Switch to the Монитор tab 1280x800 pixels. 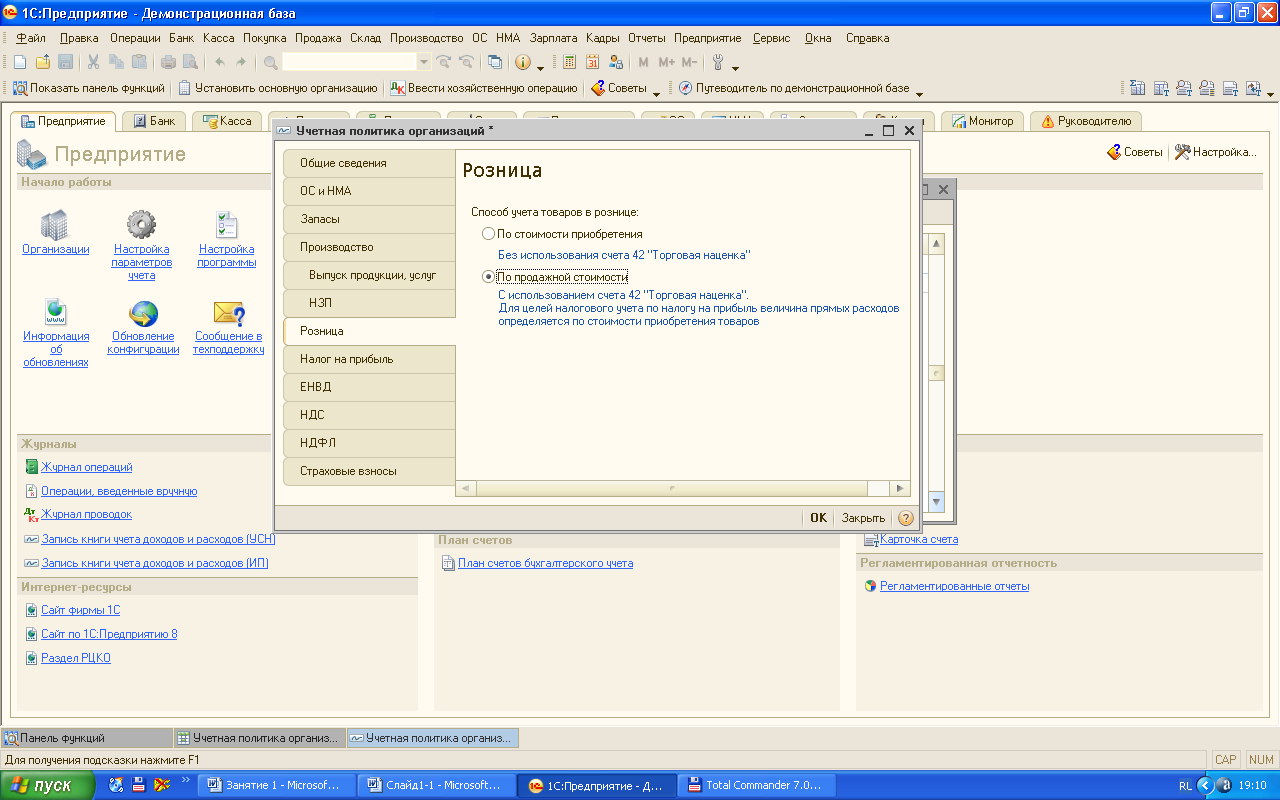tap(982, 121)
